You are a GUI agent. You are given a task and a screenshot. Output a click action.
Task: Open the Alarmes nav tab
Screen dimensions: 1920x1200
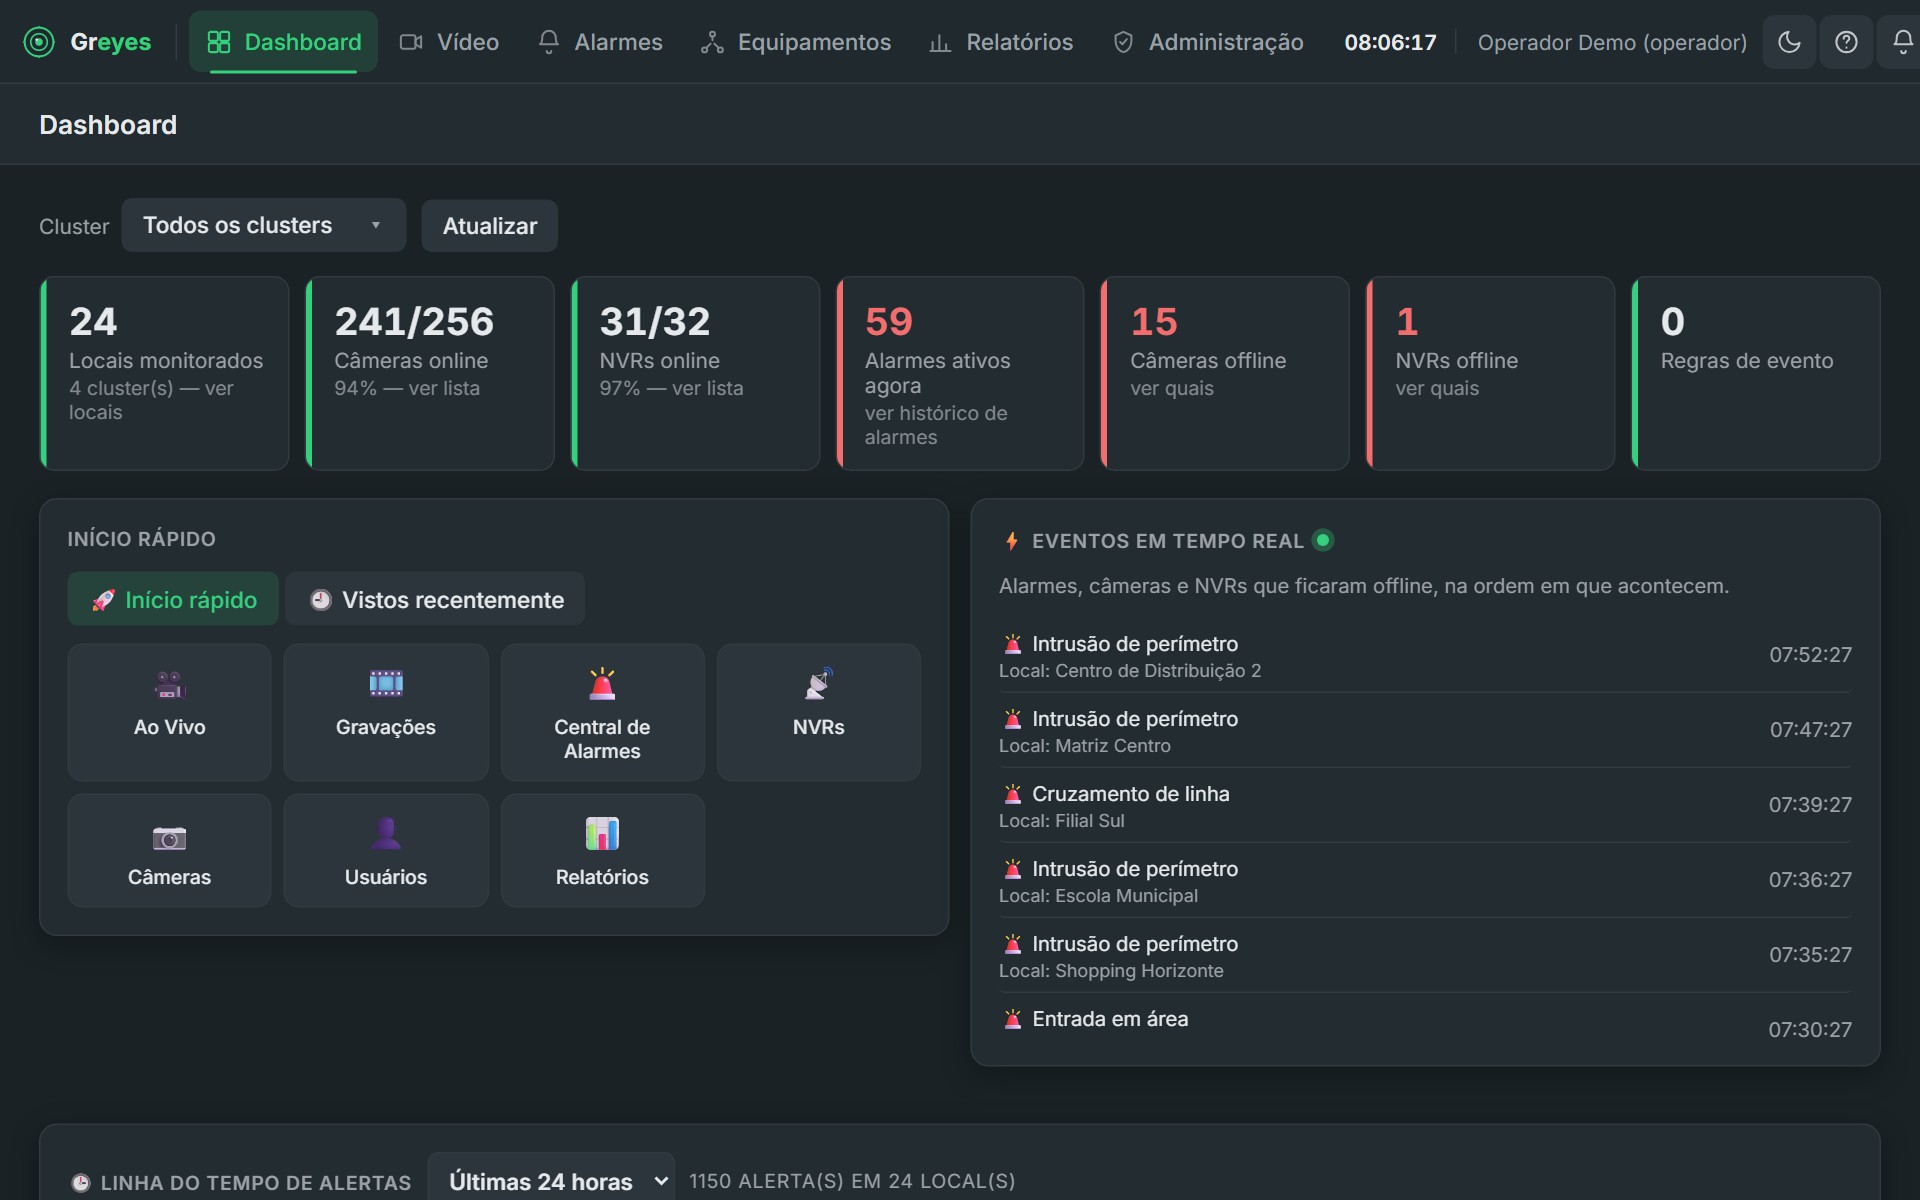(x=600, y=42)
